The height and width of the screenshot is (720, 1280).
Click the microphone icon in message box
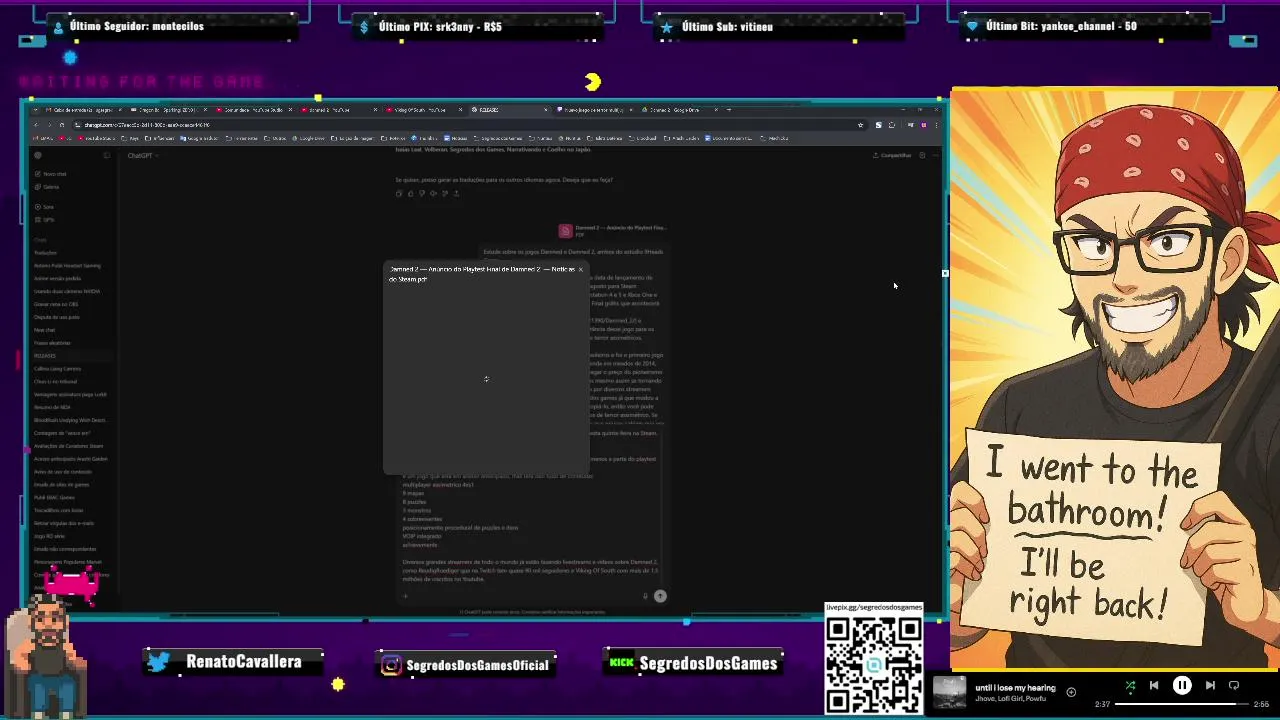click(x=646, y=596)
